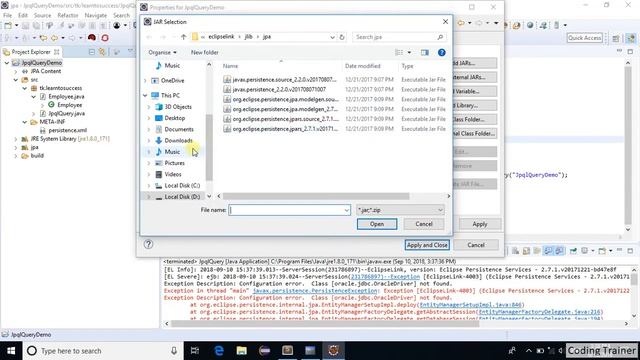Image resolution: width=640 pixels, height=360 pixels.
Task: Open Source menu in Eclipse
Action: click(x=42, y=15)
